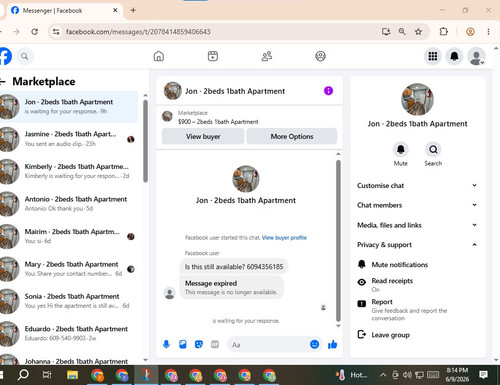Click the taskbar clock showing 8:14 PM
500x385 pixels.
(x=457, y=375)
